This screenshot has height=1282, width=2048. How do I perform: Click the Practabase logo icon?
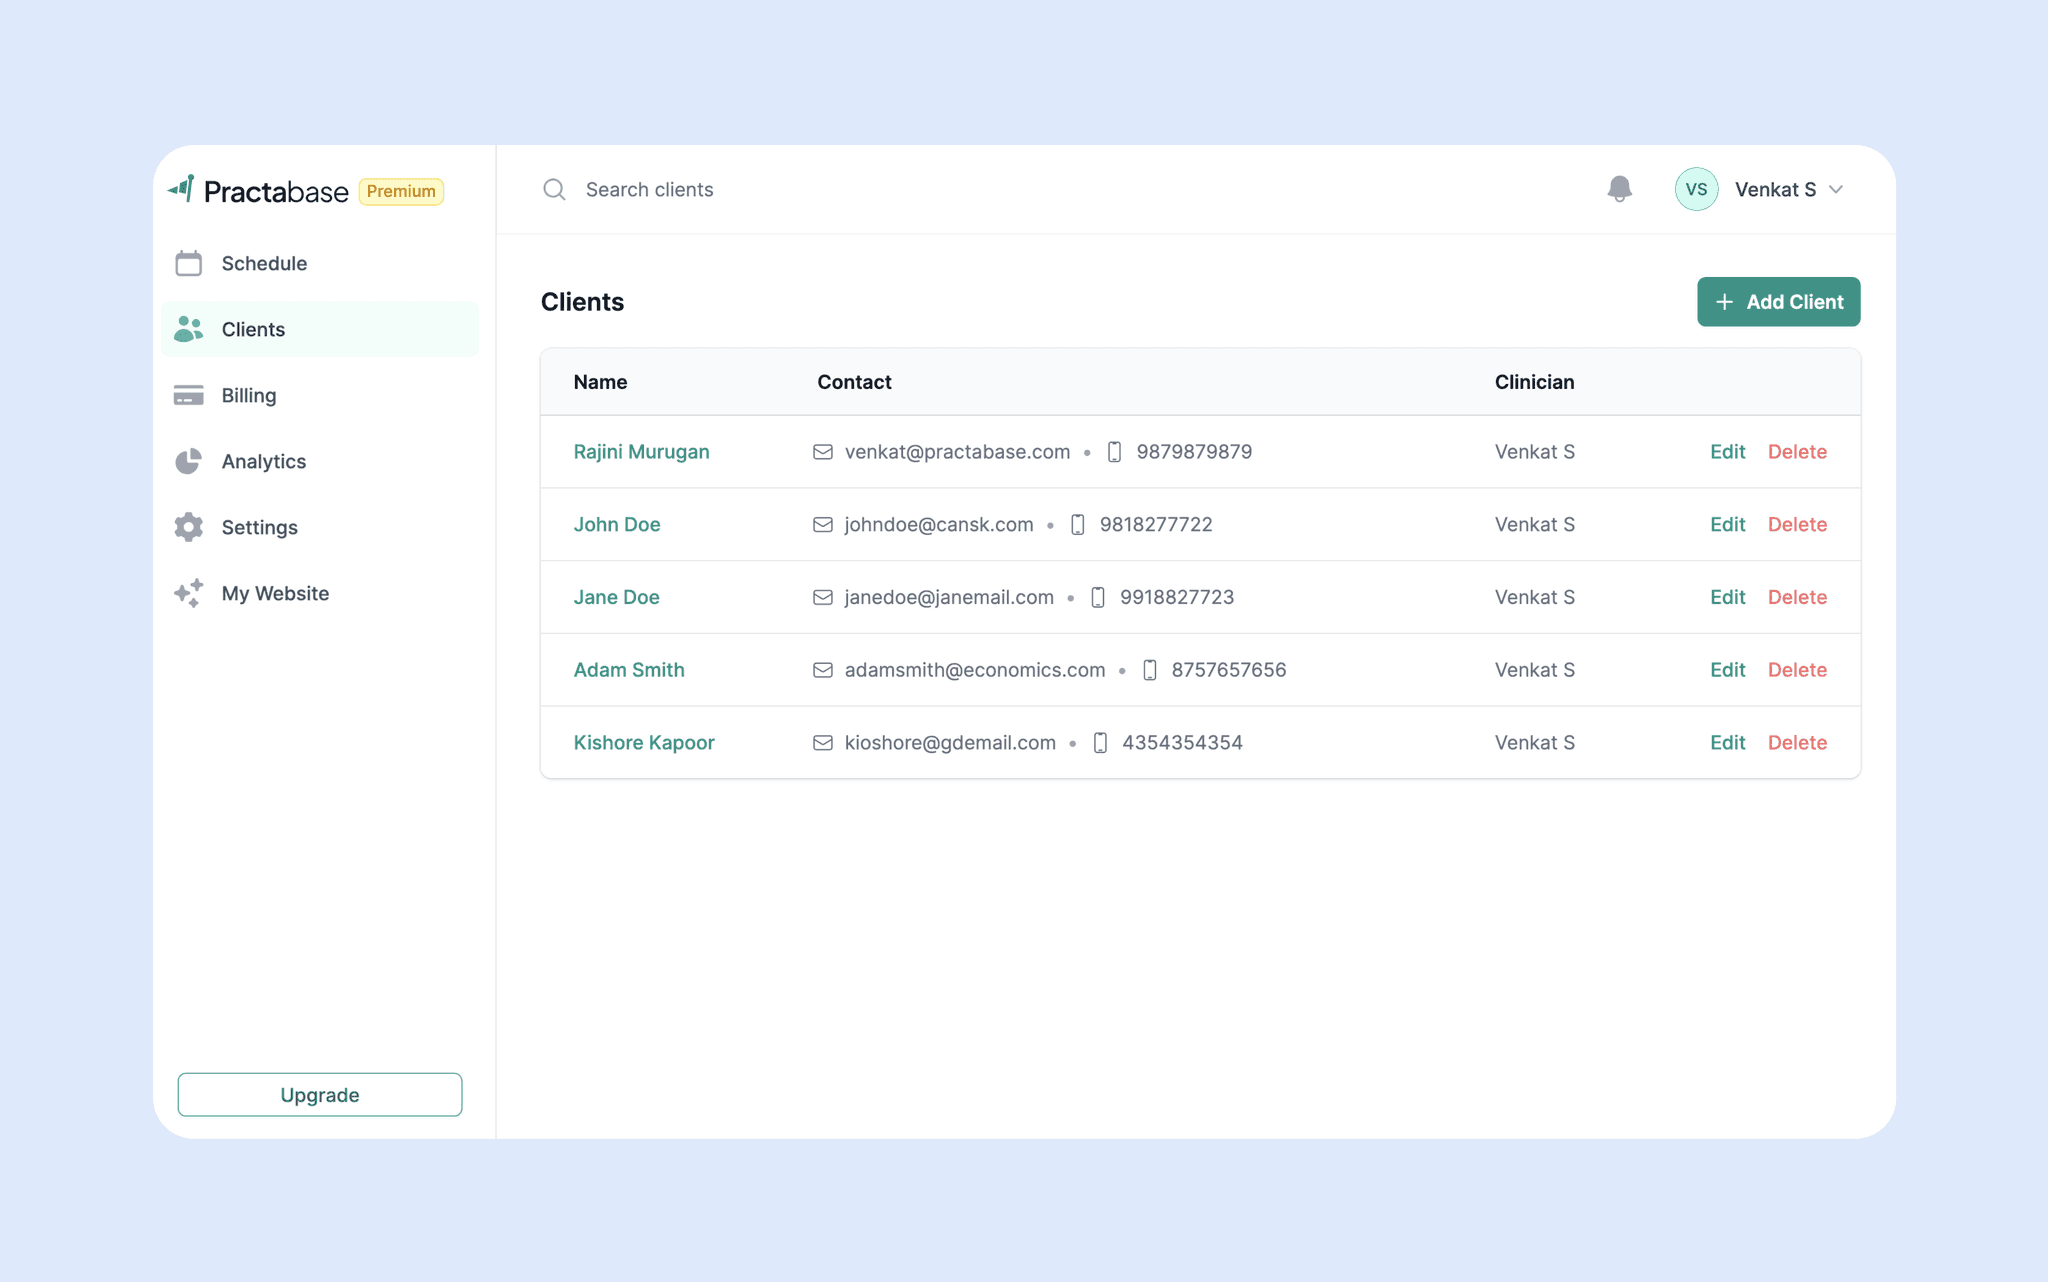tap(182, 188)
